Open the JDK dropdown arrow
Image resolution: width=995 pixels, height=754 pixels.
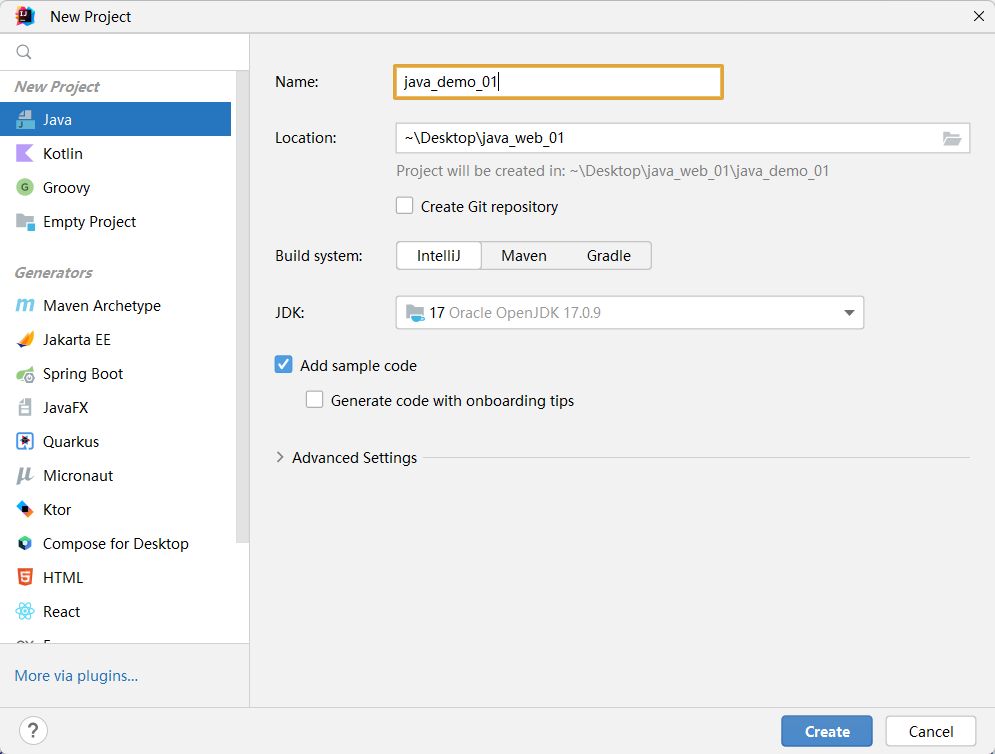[849, 312]
